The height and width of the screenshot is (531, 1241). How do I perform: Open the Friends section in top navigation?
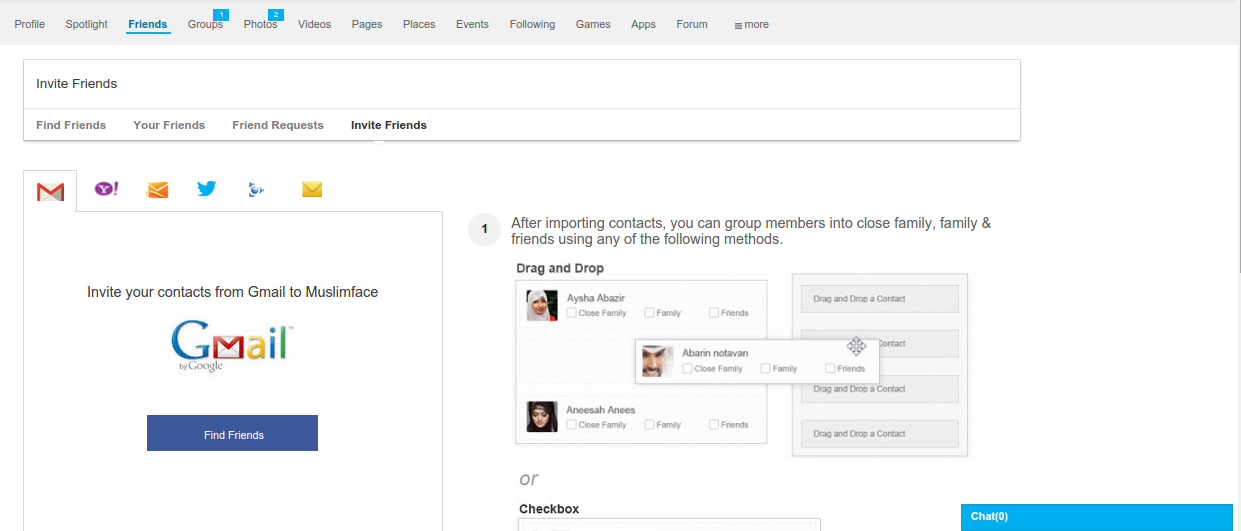coord(148,24)
